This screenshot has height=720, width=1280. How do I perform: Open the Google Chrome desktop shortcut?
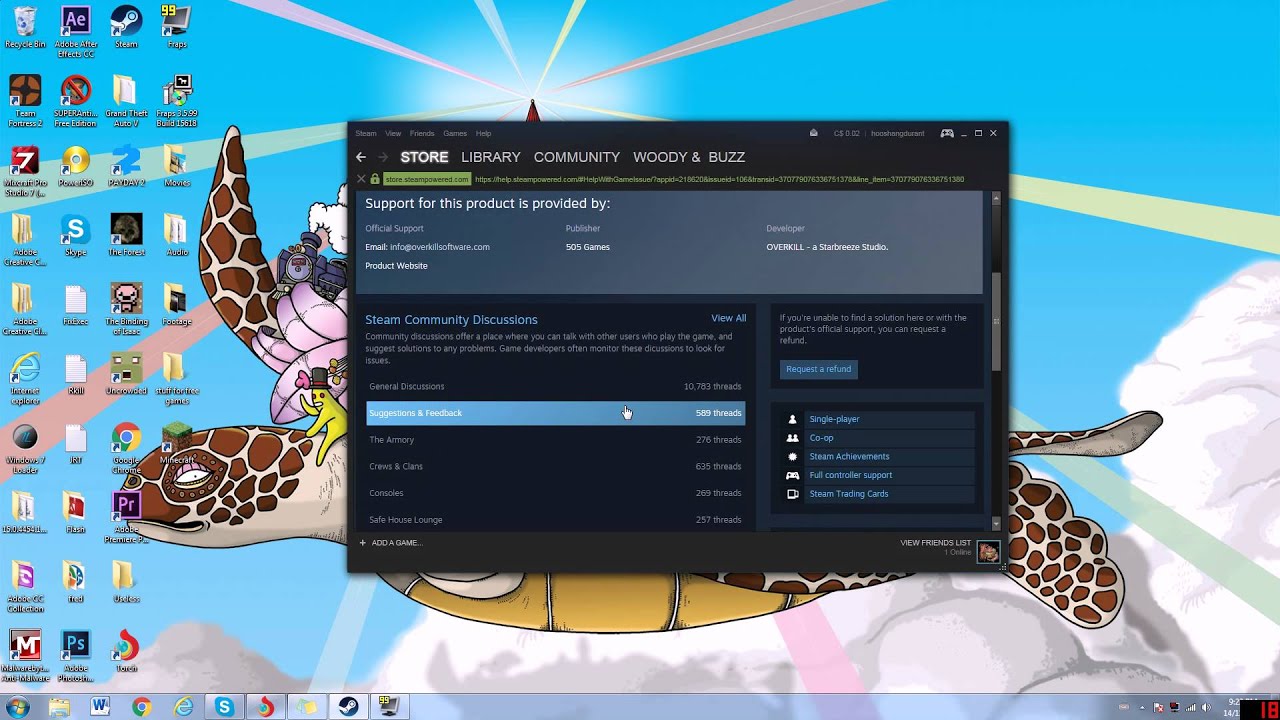point(126,448)
